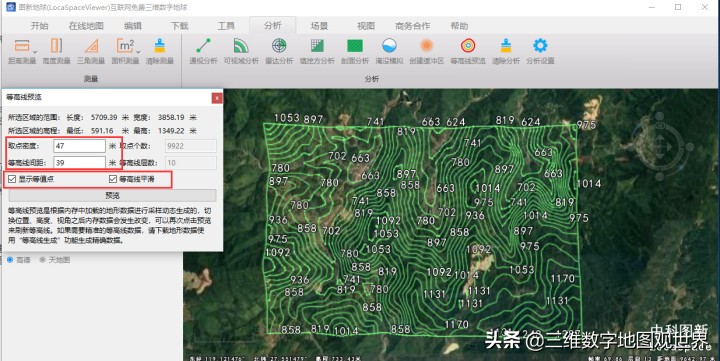
Task: Start the 可视域分析 viewshed analysis
Action: (241, 51)
